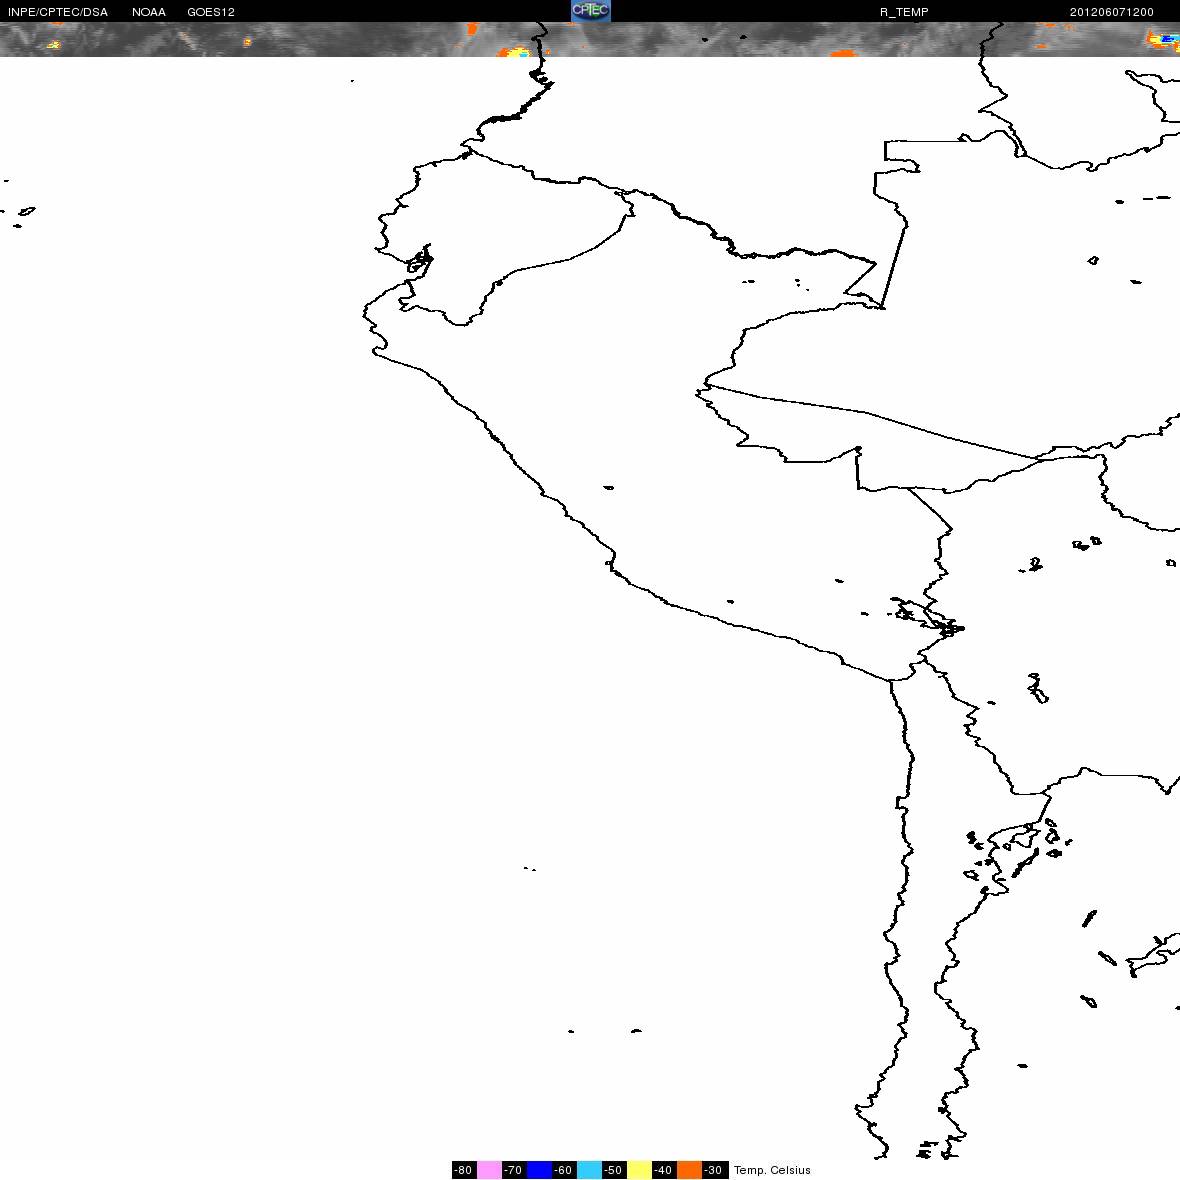Click the -40 legend value

tap(663, 1169)
